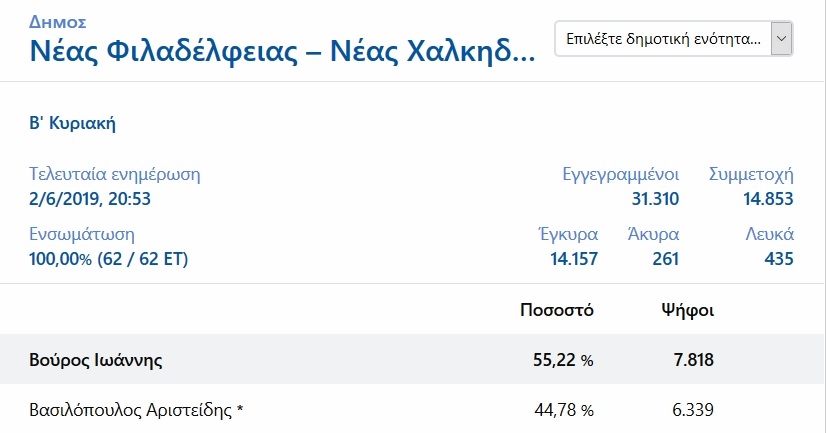Click the 'Ποσοστό' column header
Screen dimensions: 826x433
click(x=557, y=310)
